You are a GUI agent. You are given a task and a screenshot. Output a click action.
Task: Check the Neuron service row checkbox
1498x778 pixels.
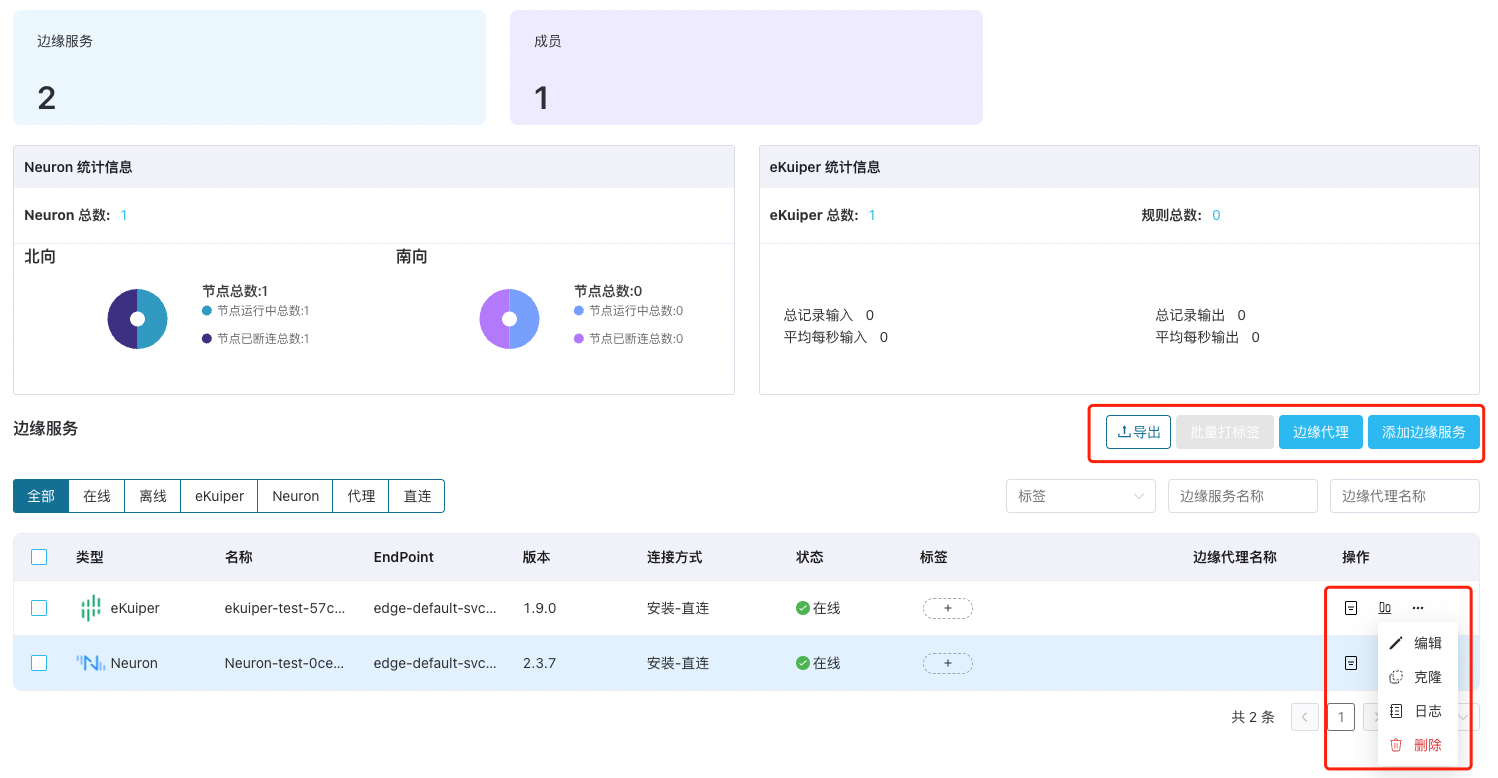39,662
